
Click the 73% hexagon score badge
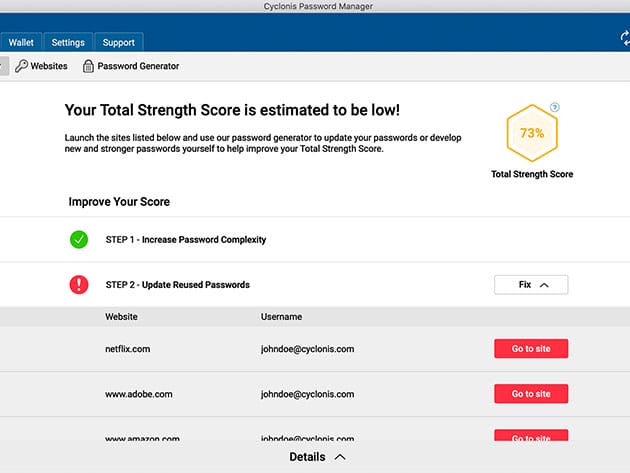click(x=532, y=135)
